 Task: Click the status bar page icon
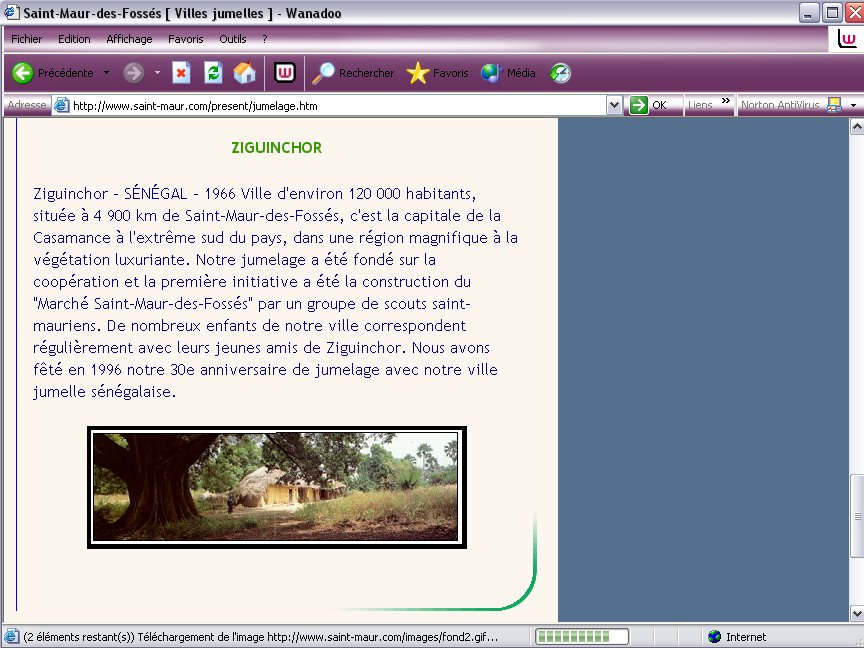click(12, 636)
